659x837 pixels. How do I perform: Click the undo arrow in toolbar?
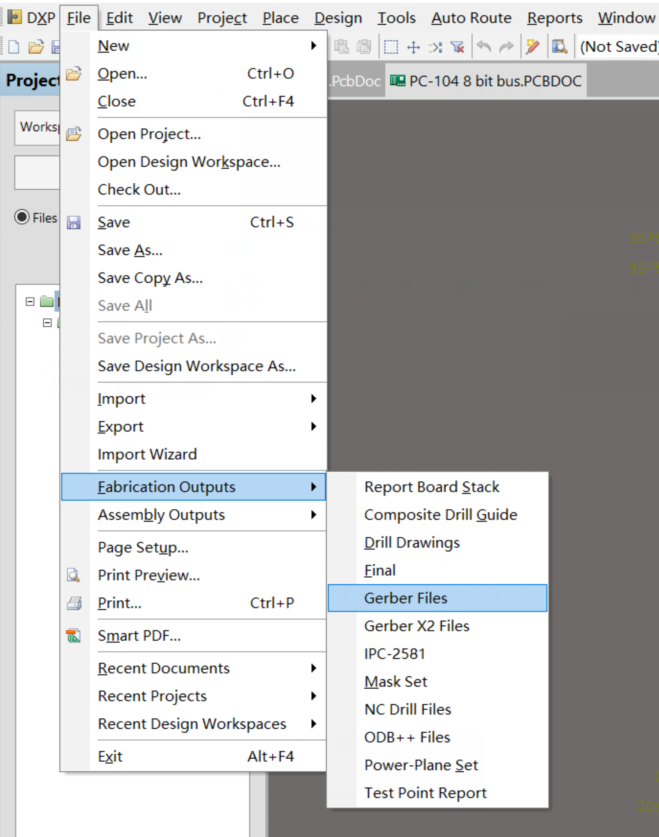(483, 47)
